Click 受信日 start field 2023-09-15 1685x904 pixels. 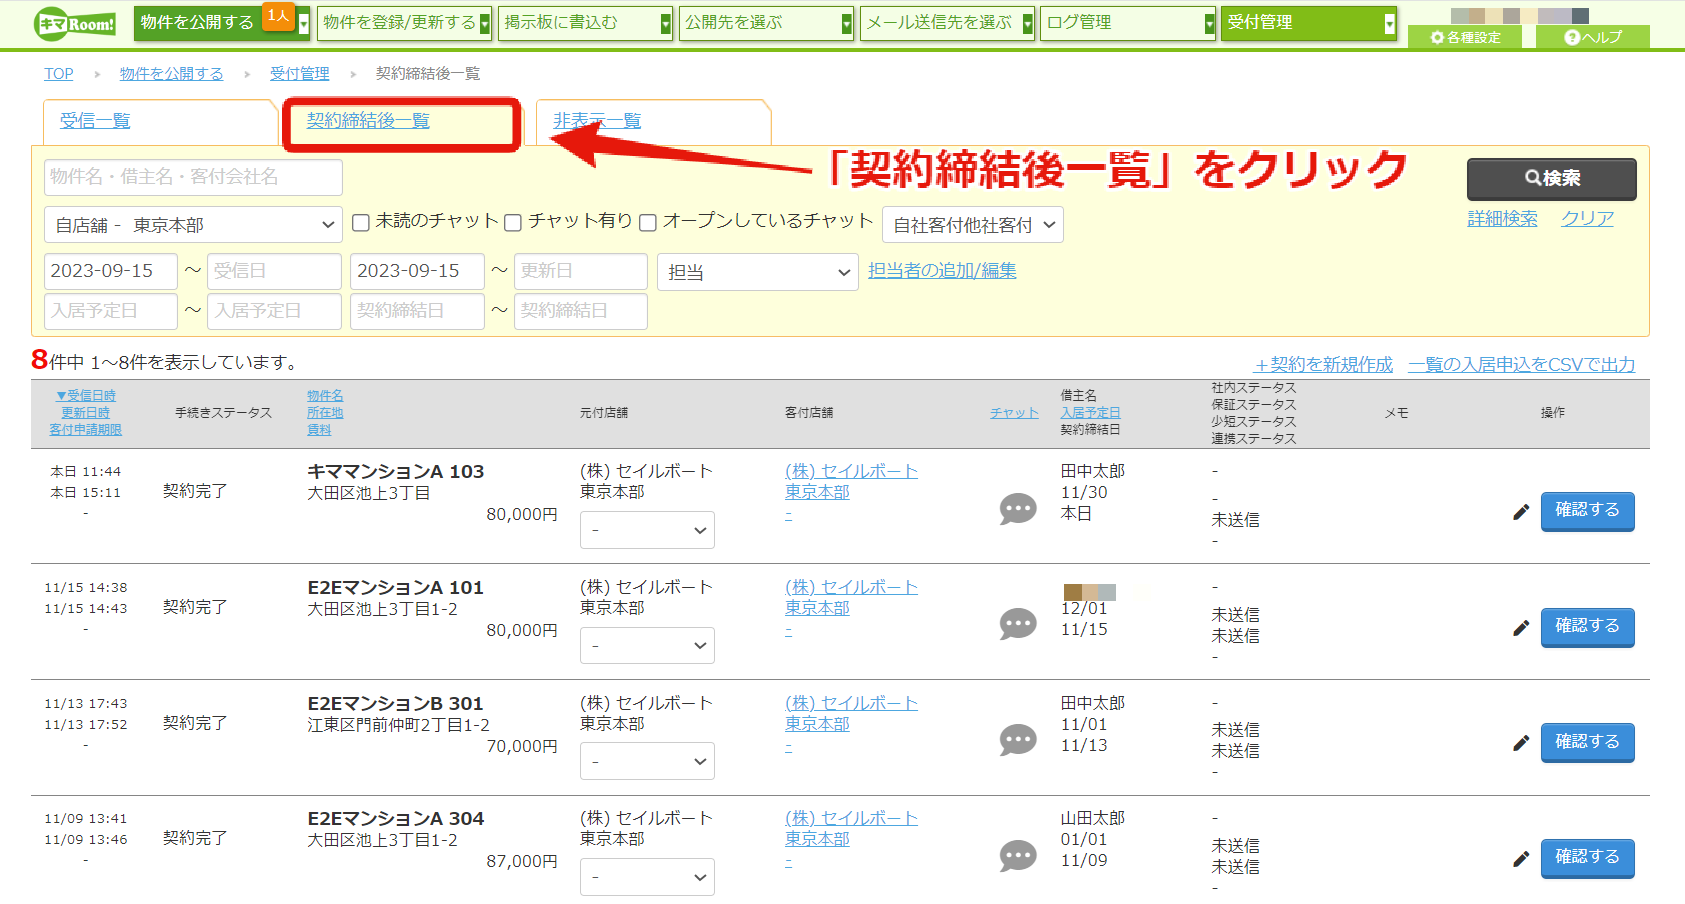111,271
